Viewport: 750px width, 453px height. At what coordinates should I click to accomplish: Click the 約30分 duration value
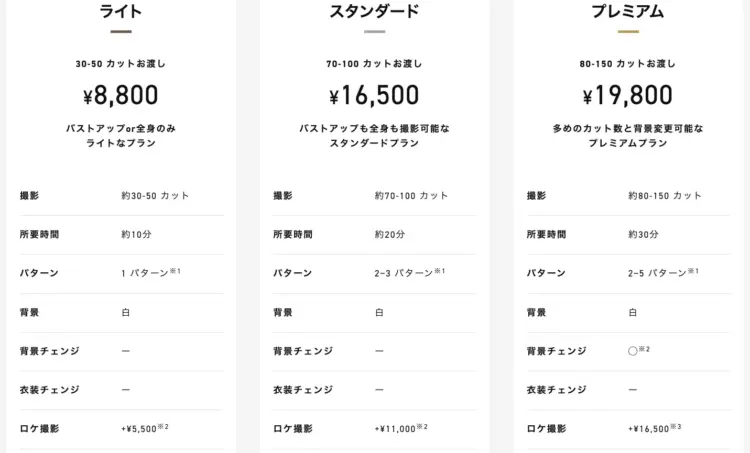(643, 234)
